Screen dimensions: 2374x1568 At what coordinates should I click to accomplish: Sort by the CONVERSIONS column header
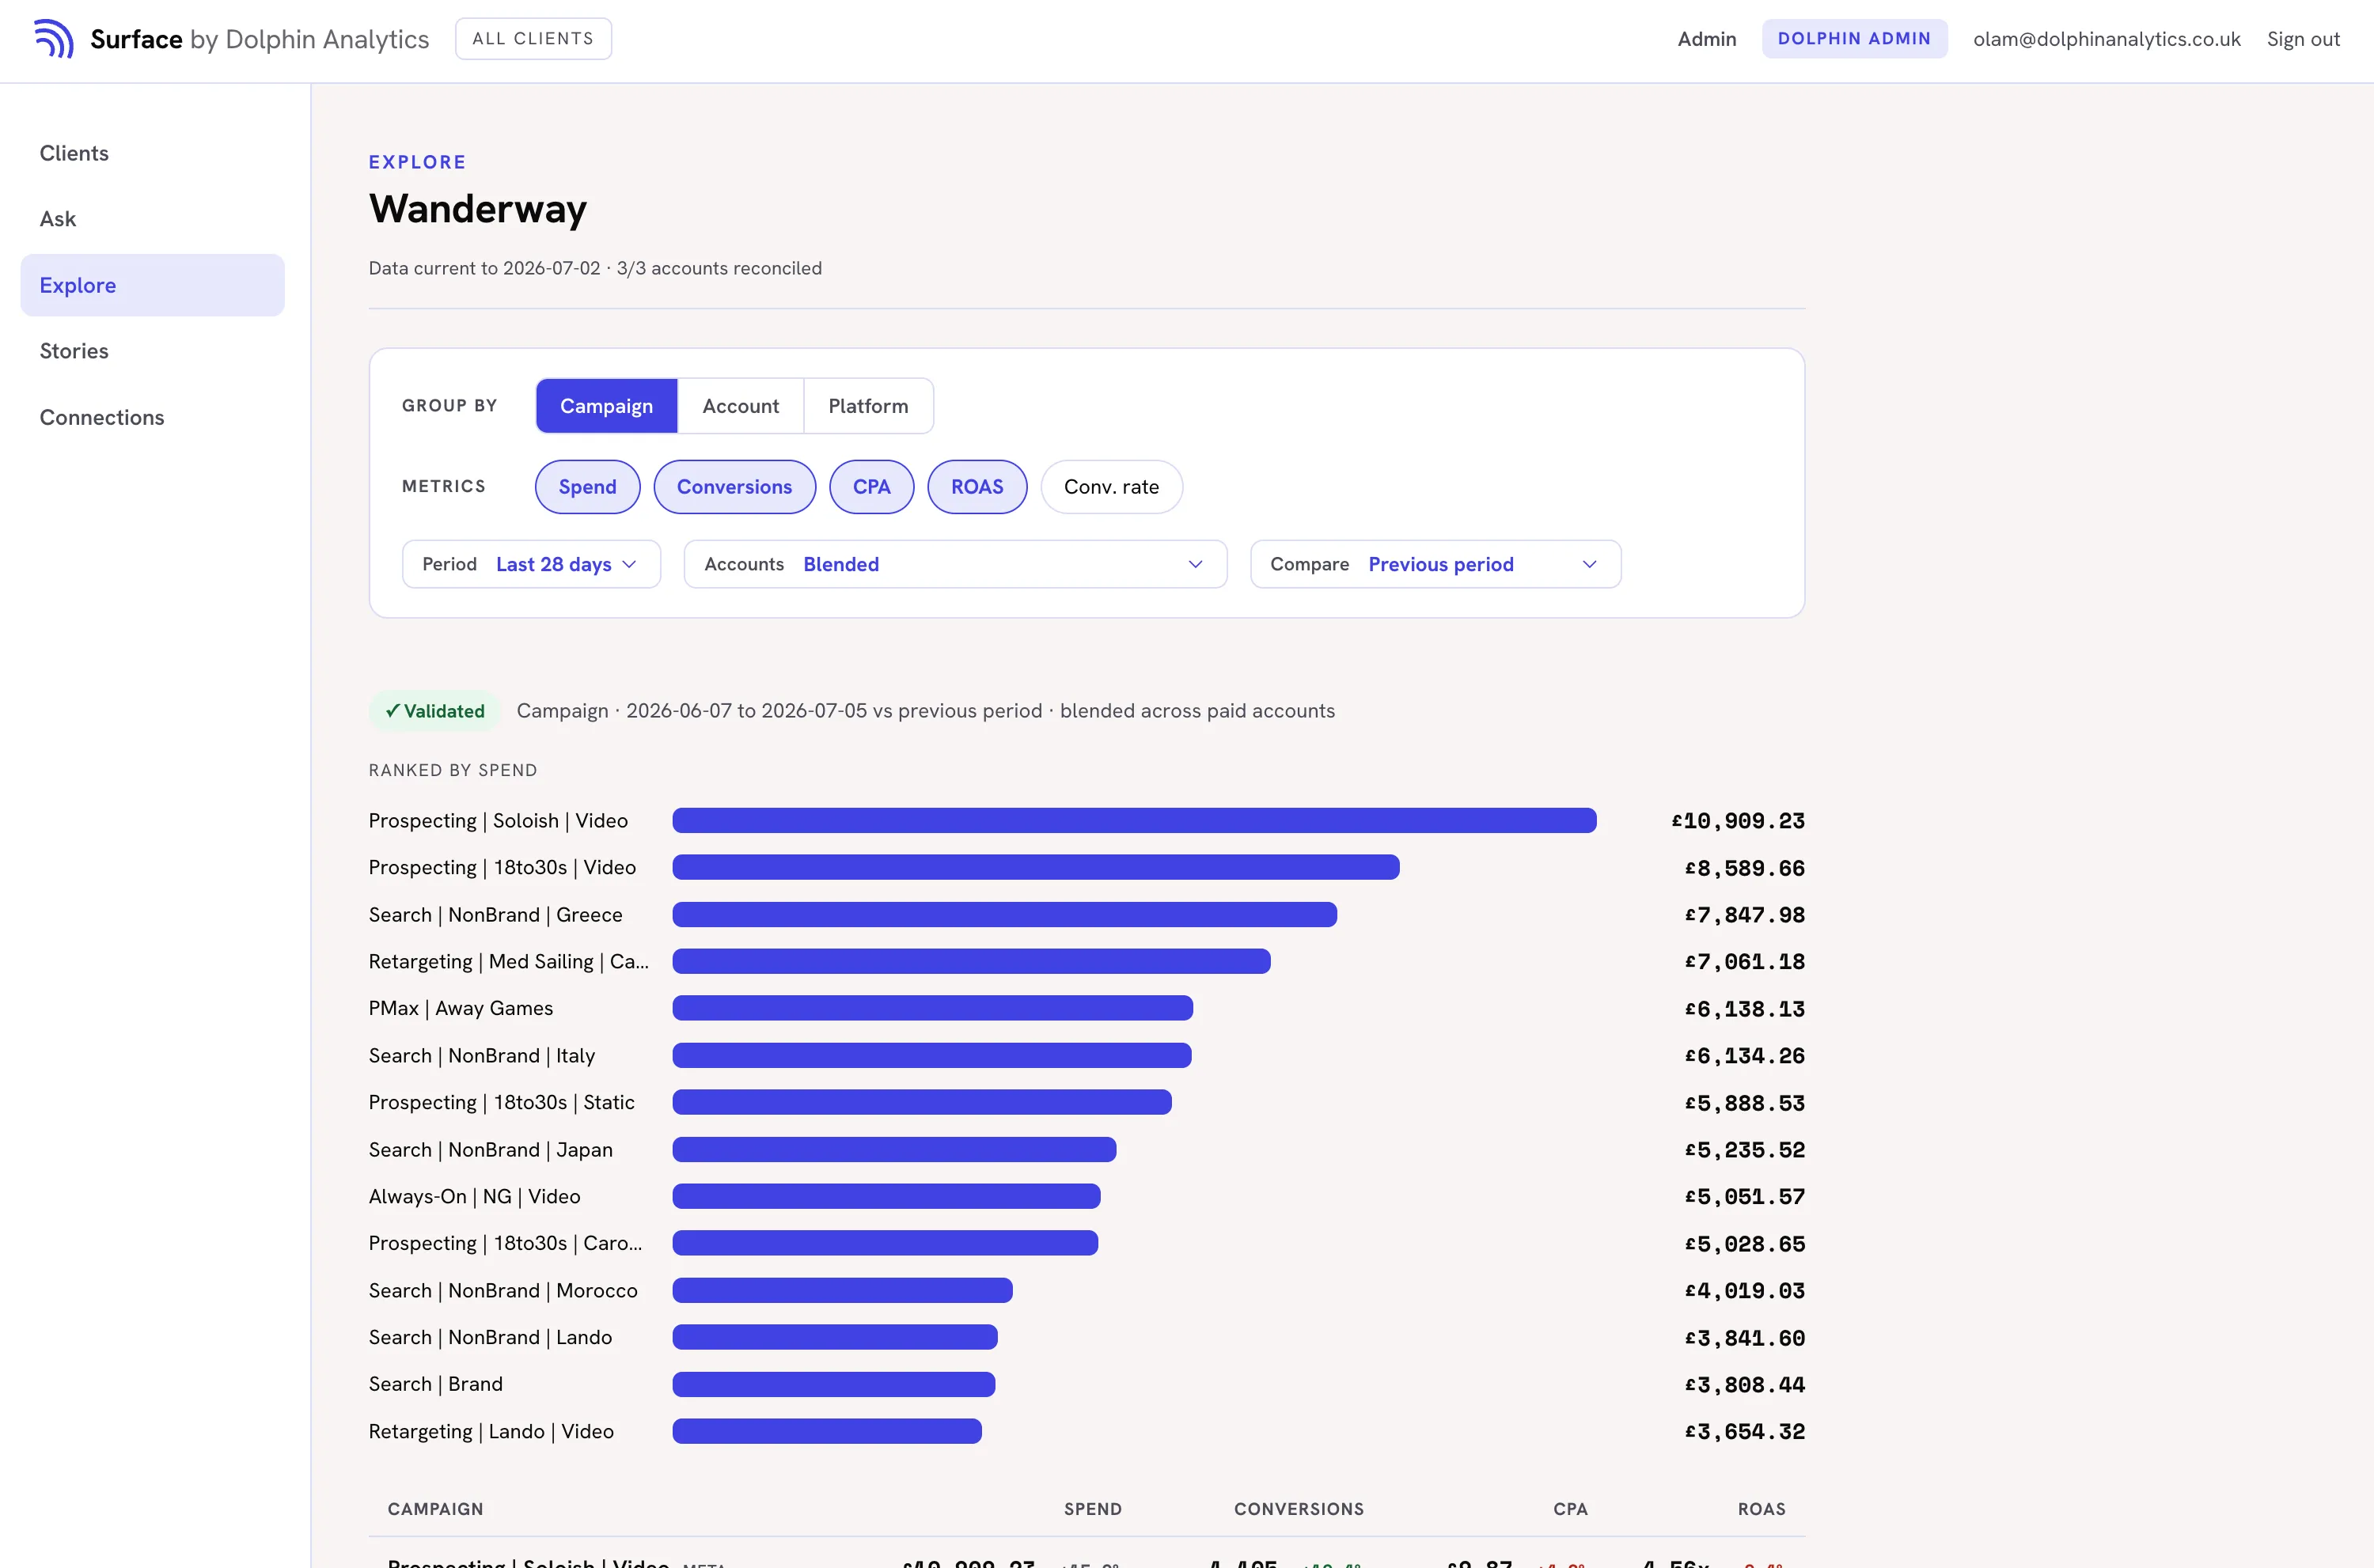(1298, 1509)
